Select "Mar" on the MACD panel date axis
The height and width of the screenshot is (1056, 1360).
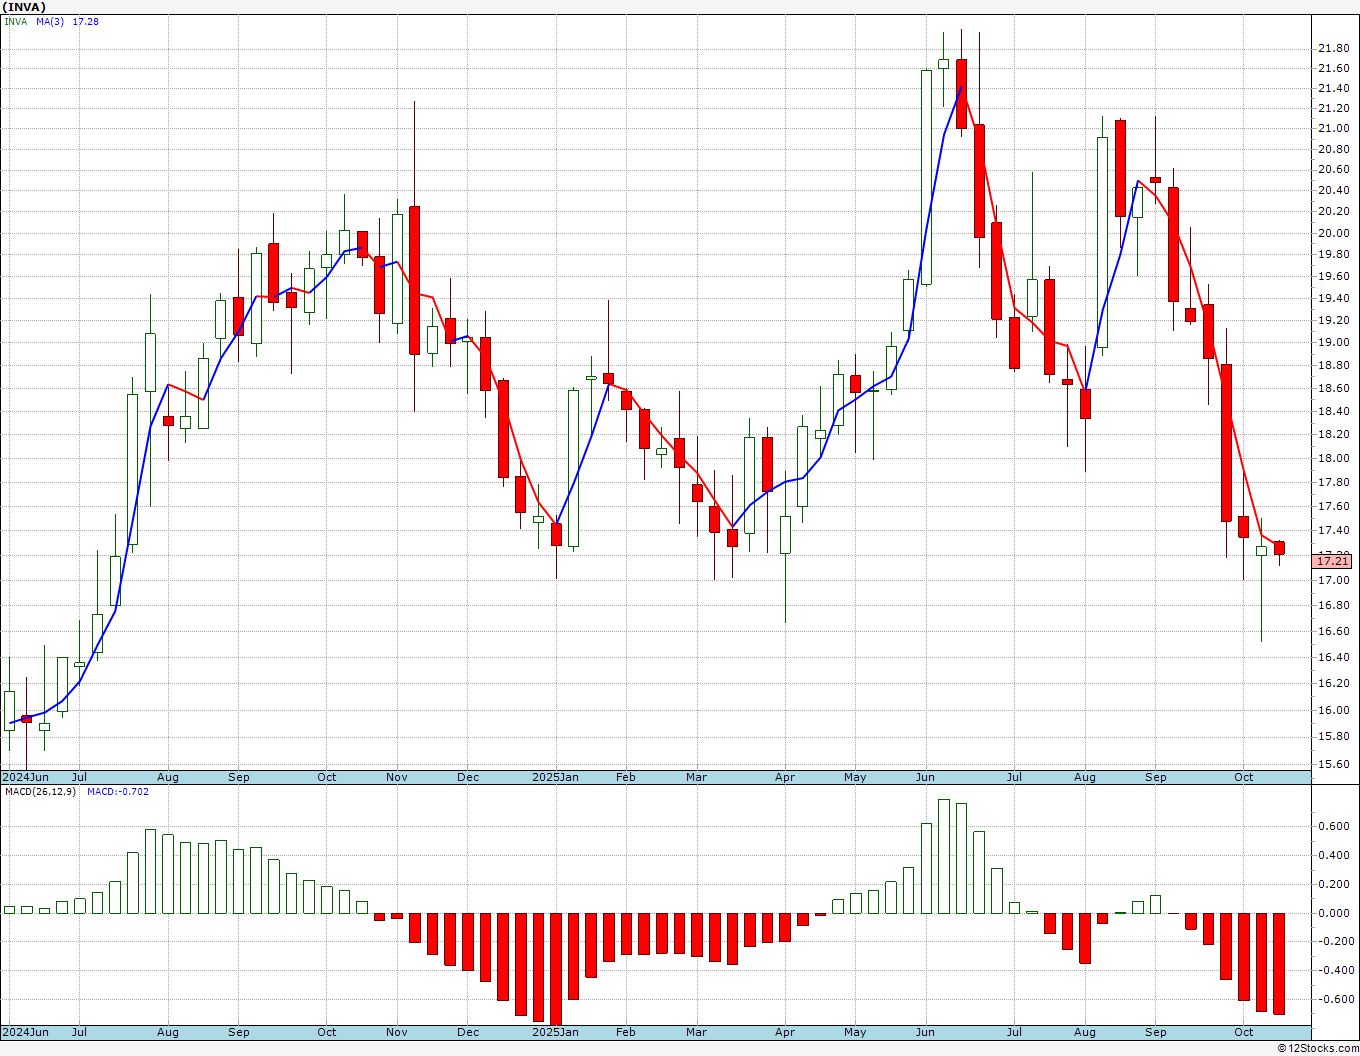696,1033
